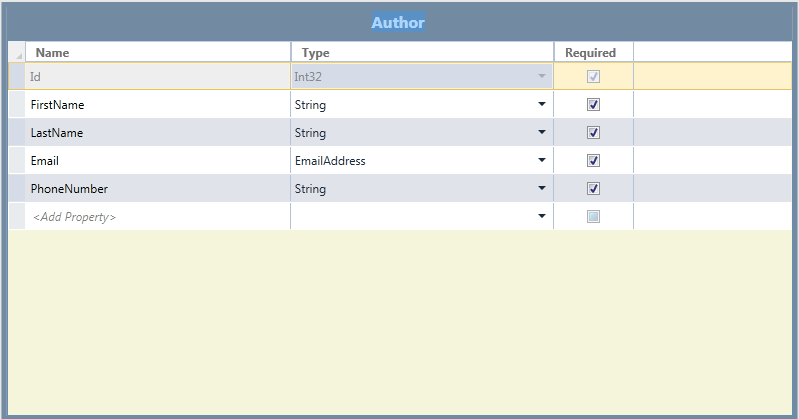Toggle Required checkbox for Email row
Screen dimensions: 799x419
(x=593, y=160)
